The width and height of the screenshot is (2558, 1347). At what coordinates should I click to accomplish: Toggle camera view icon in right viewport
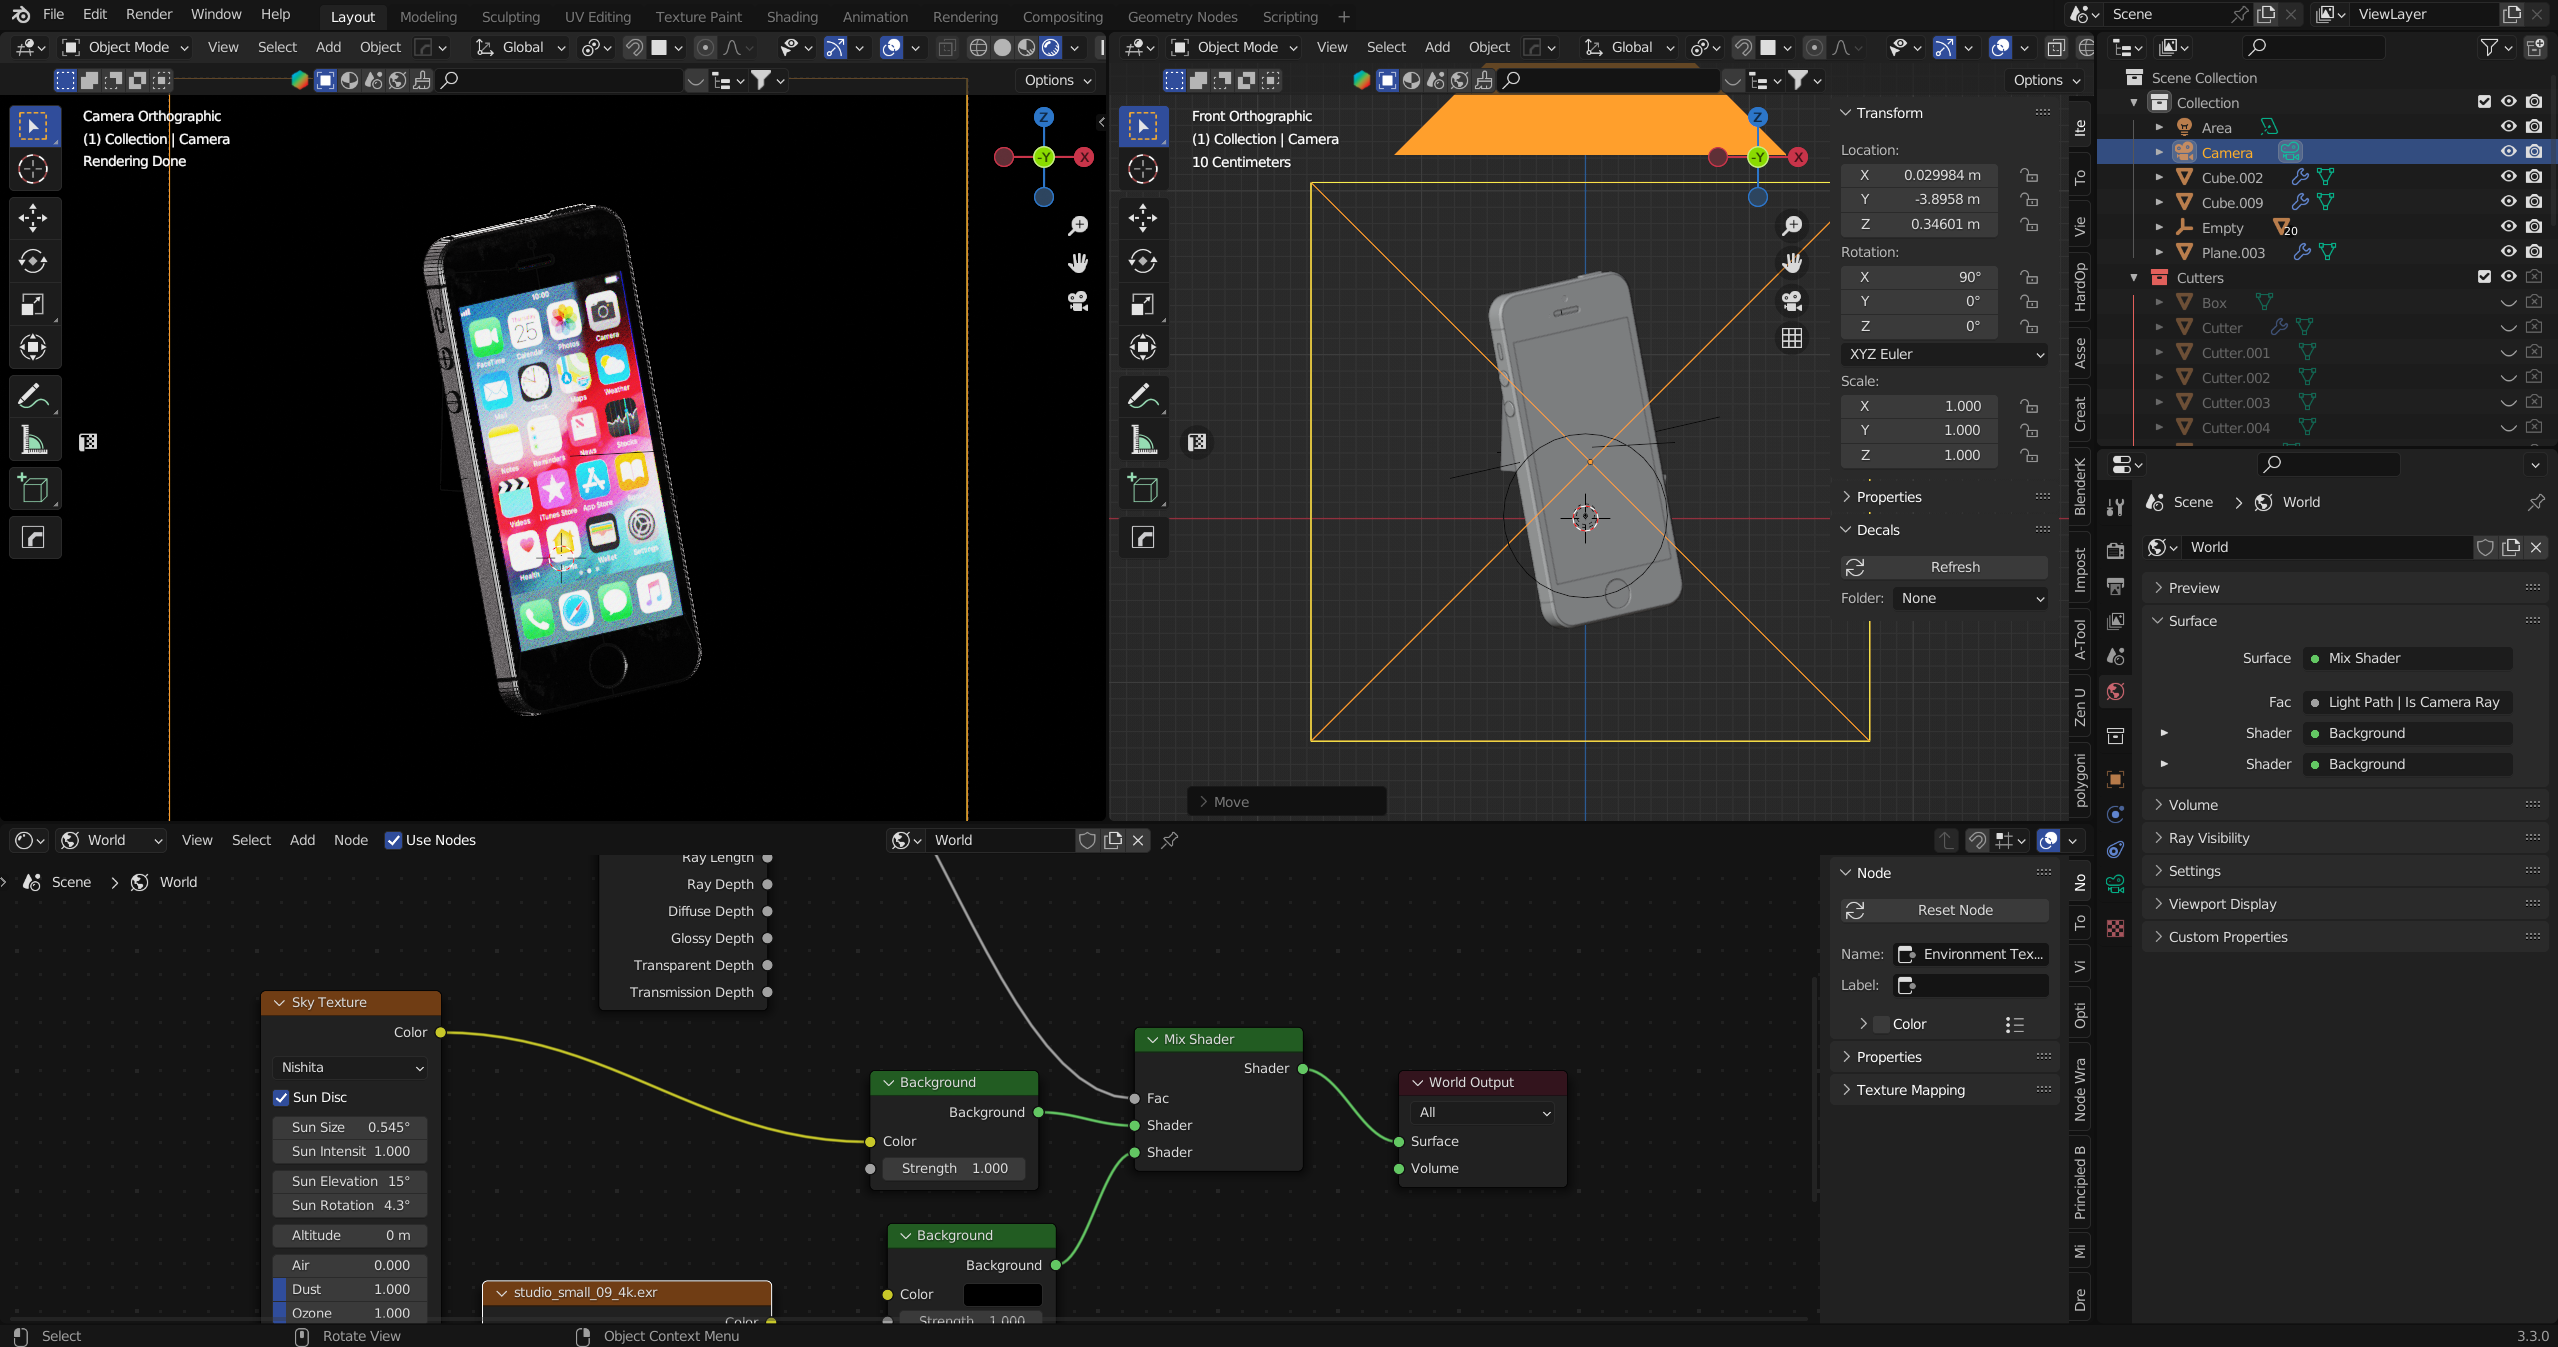(1792, 300)
